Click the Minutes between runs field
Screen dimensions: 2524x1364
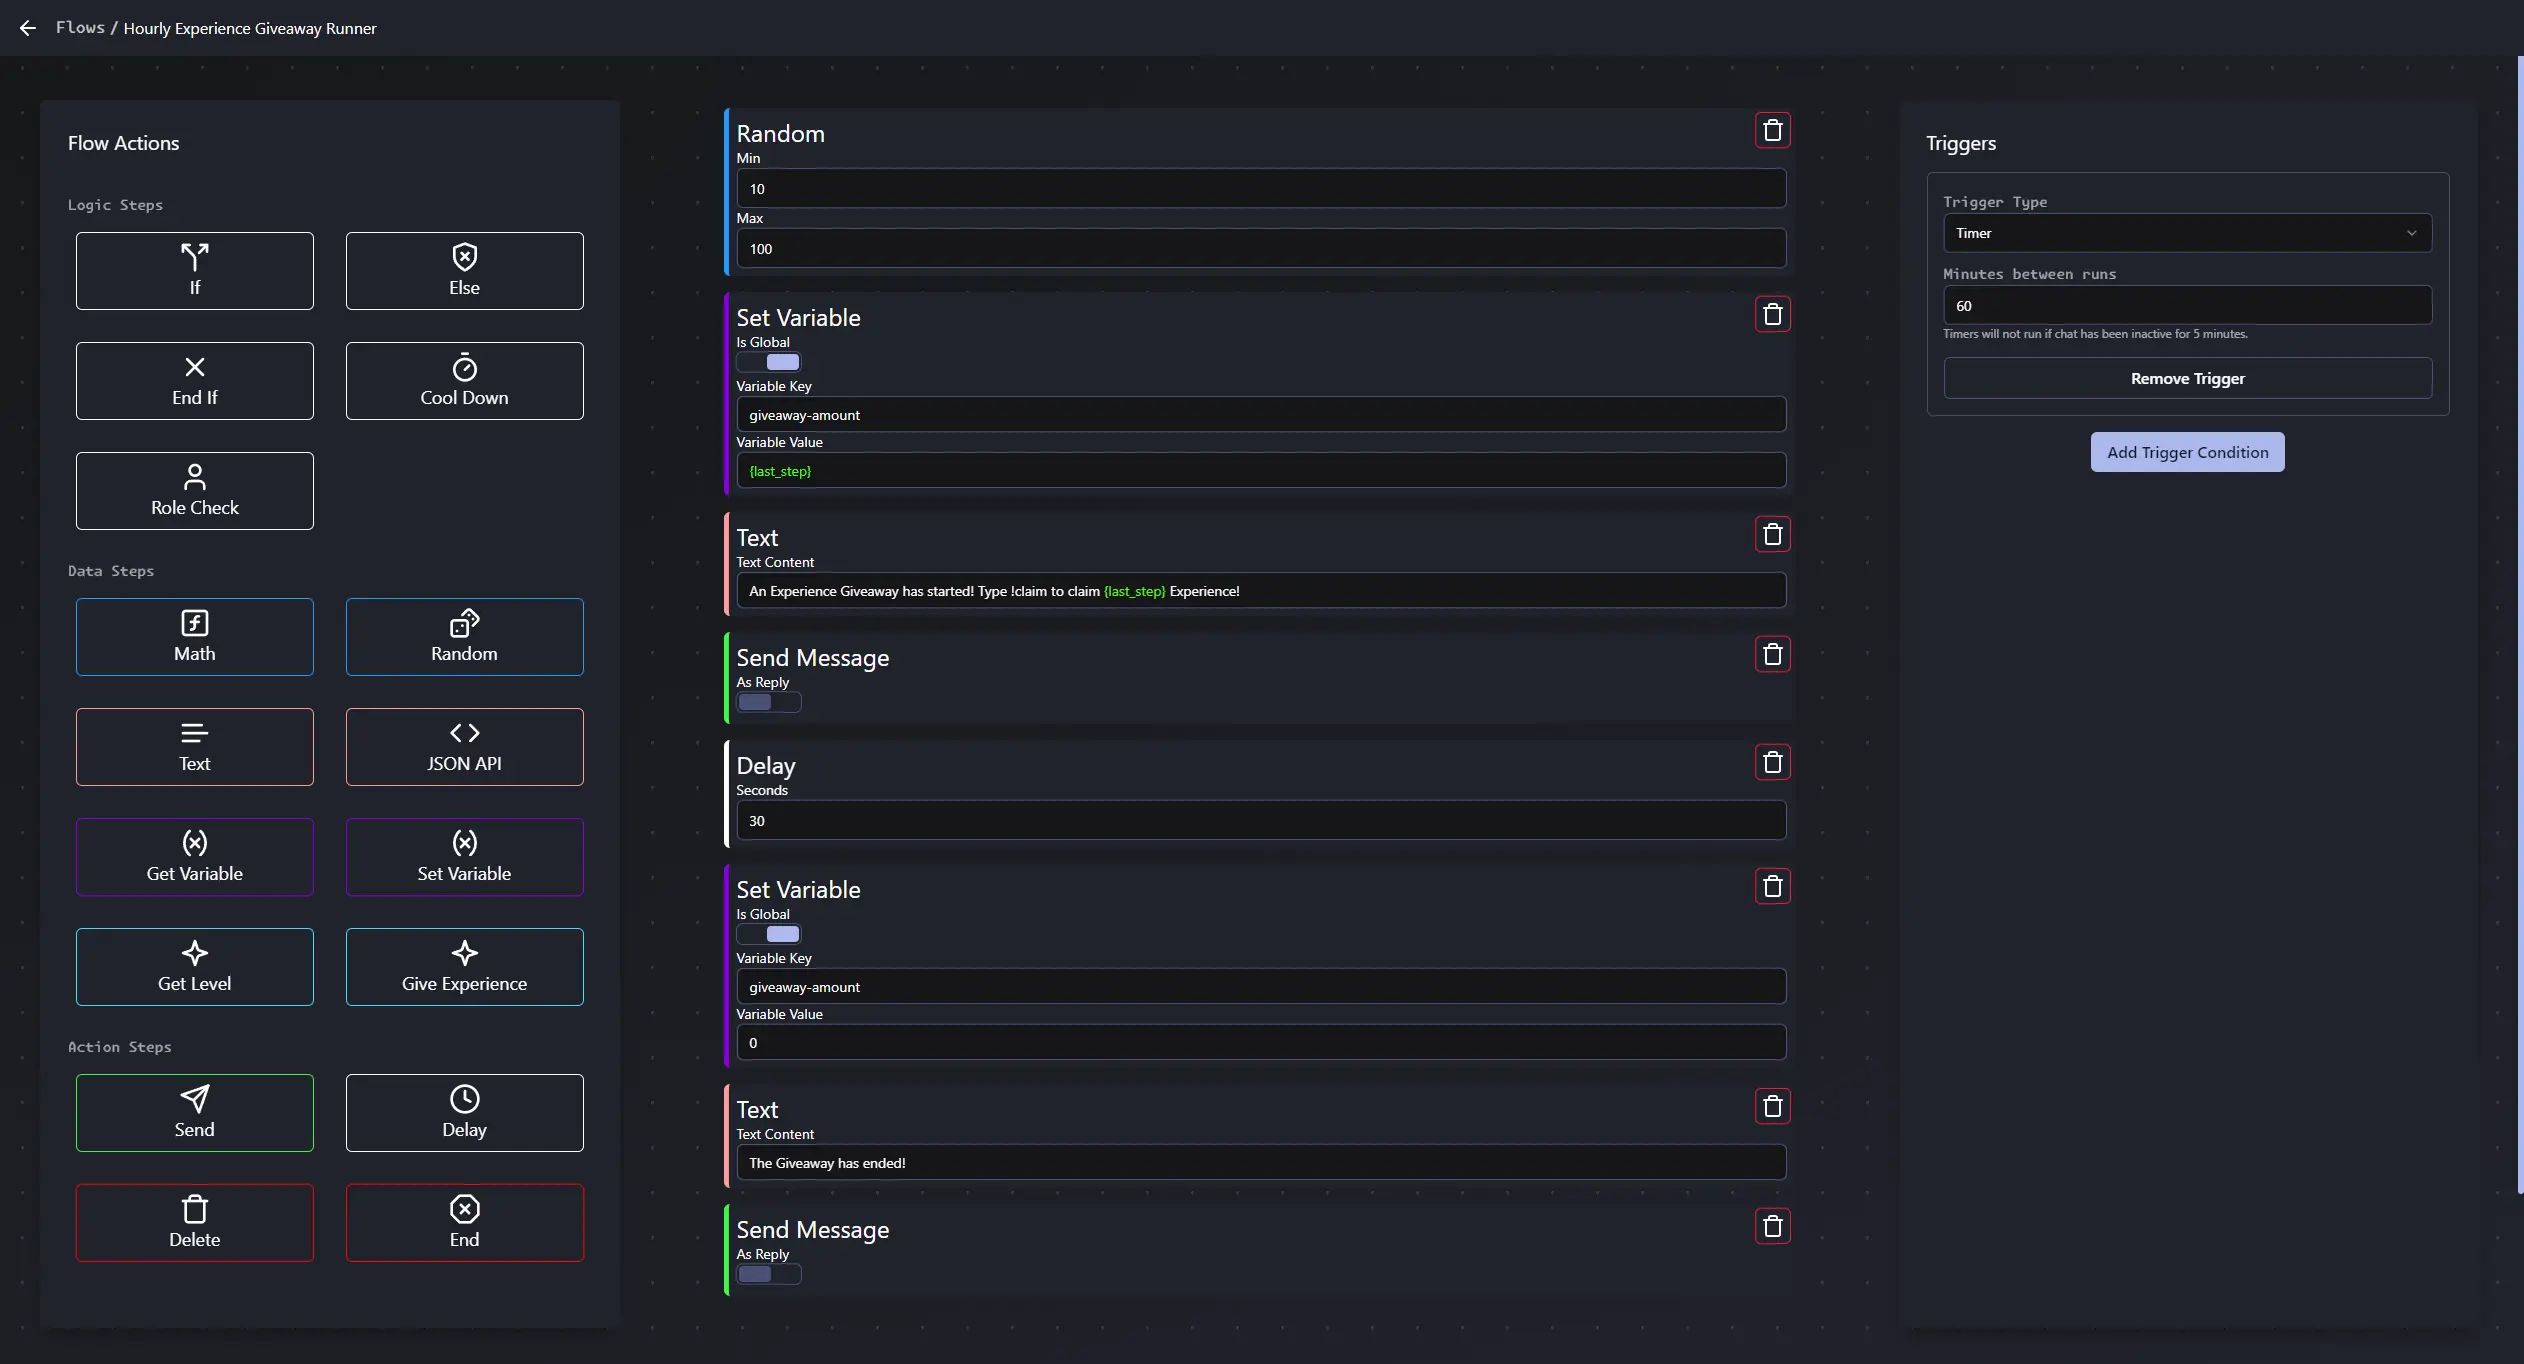click(2186, 306)
